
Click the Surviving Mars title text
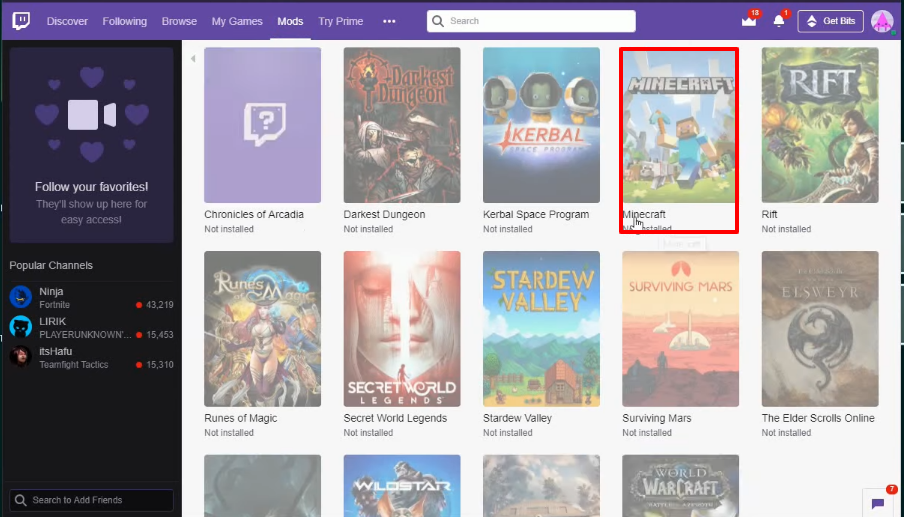[657, 418]
